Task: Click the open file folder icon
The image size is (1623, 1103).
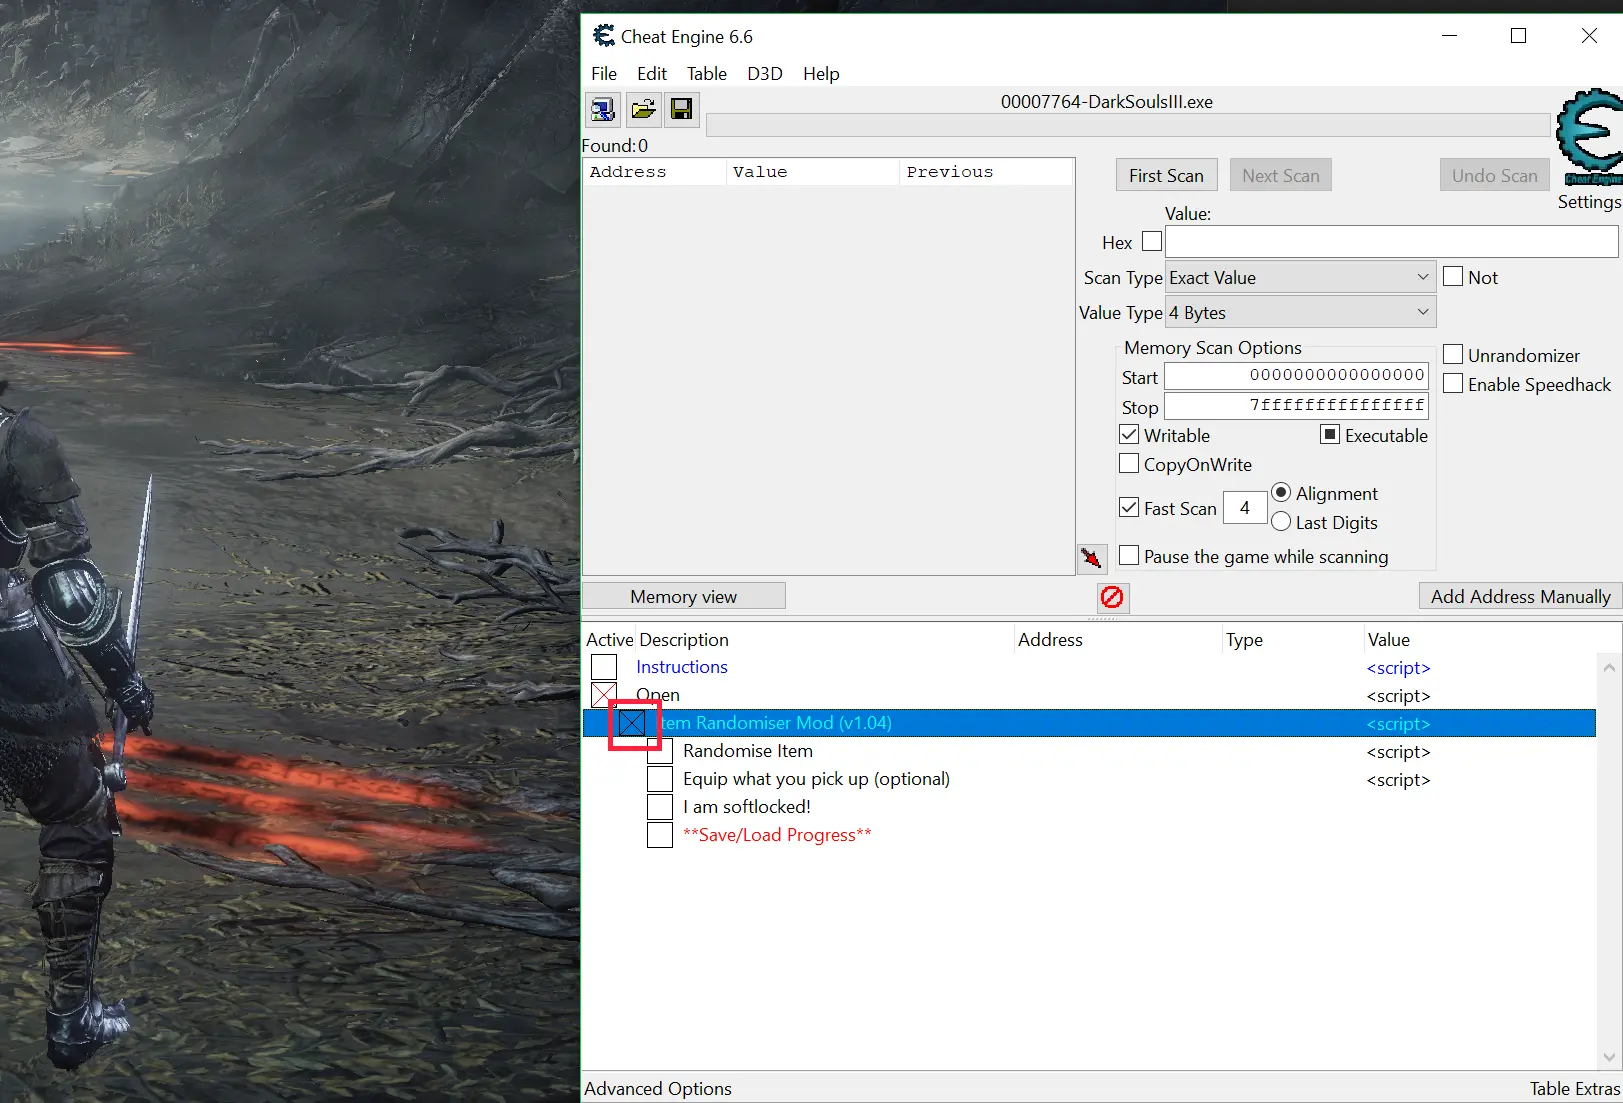Action: coord(643,109)
